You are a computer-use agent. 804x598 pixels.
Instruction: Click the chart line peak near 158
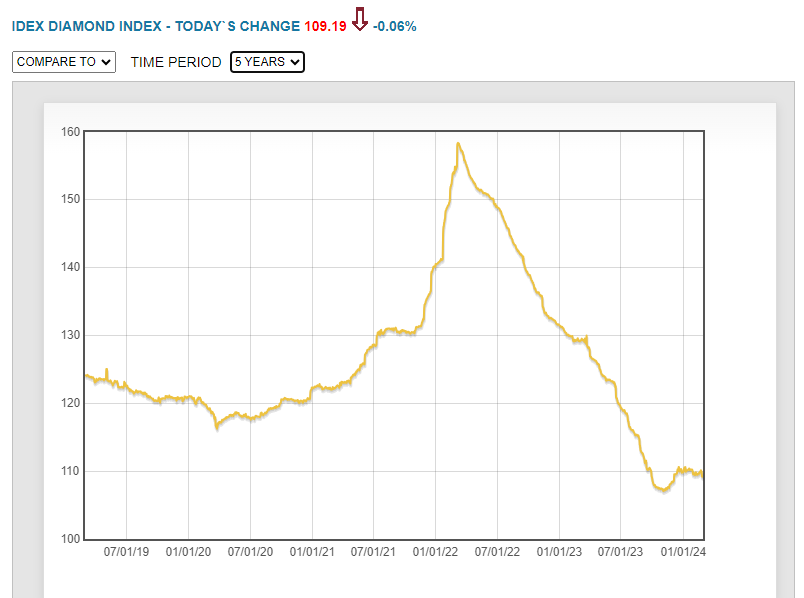458,144
